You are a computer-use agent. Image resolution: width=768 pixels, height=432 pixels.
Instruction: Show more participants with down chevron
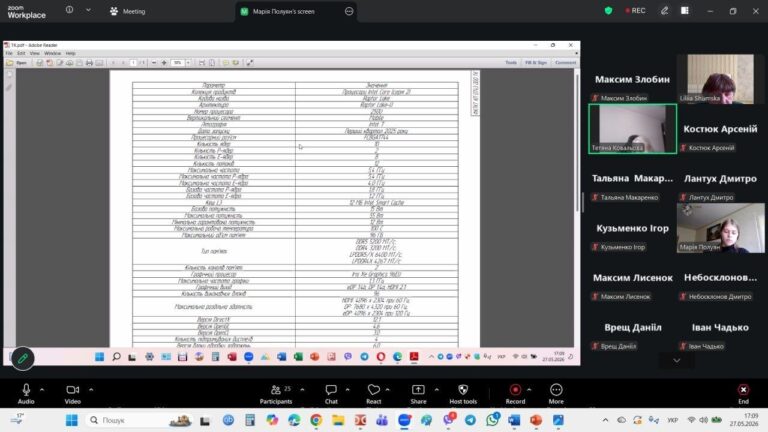click(x=676, y=360)
